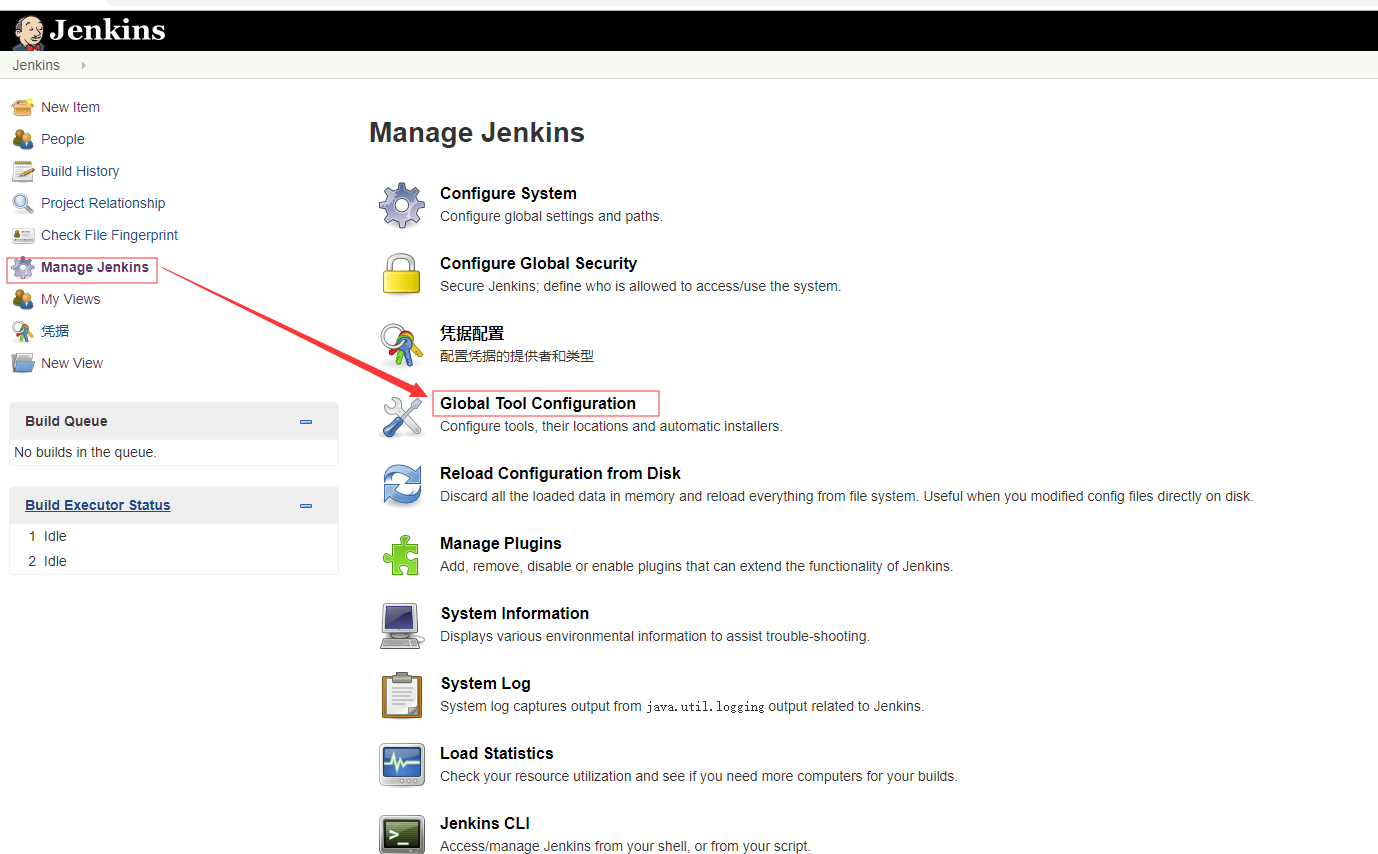This screenshot has height=854, width=1378.
Task: Click the 'Manage Jenkins' page heading
Action: point(477,133)
